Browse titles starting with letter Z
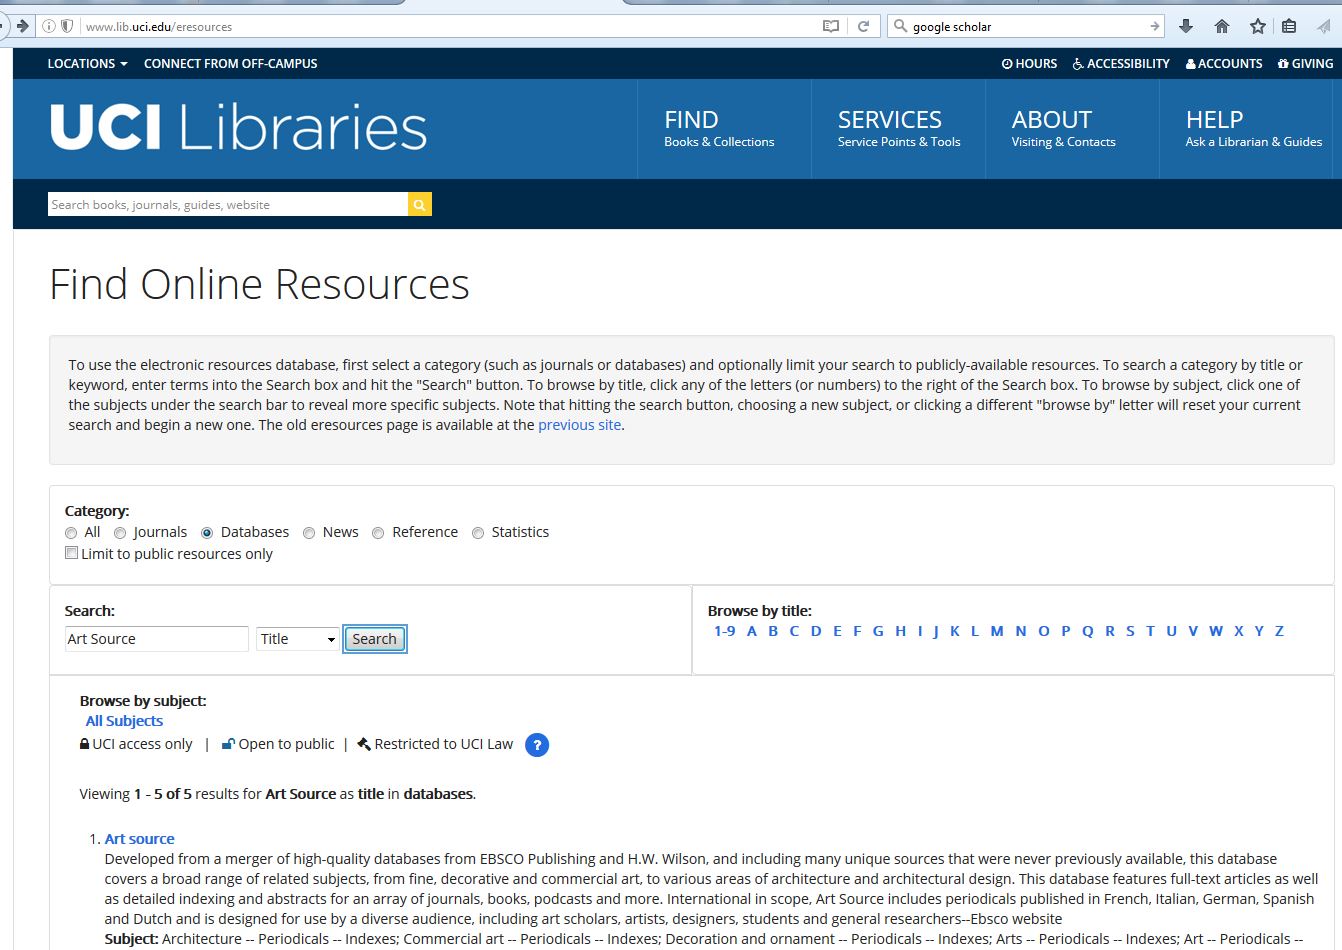Screen dimensions: 1342x950 1279,631
